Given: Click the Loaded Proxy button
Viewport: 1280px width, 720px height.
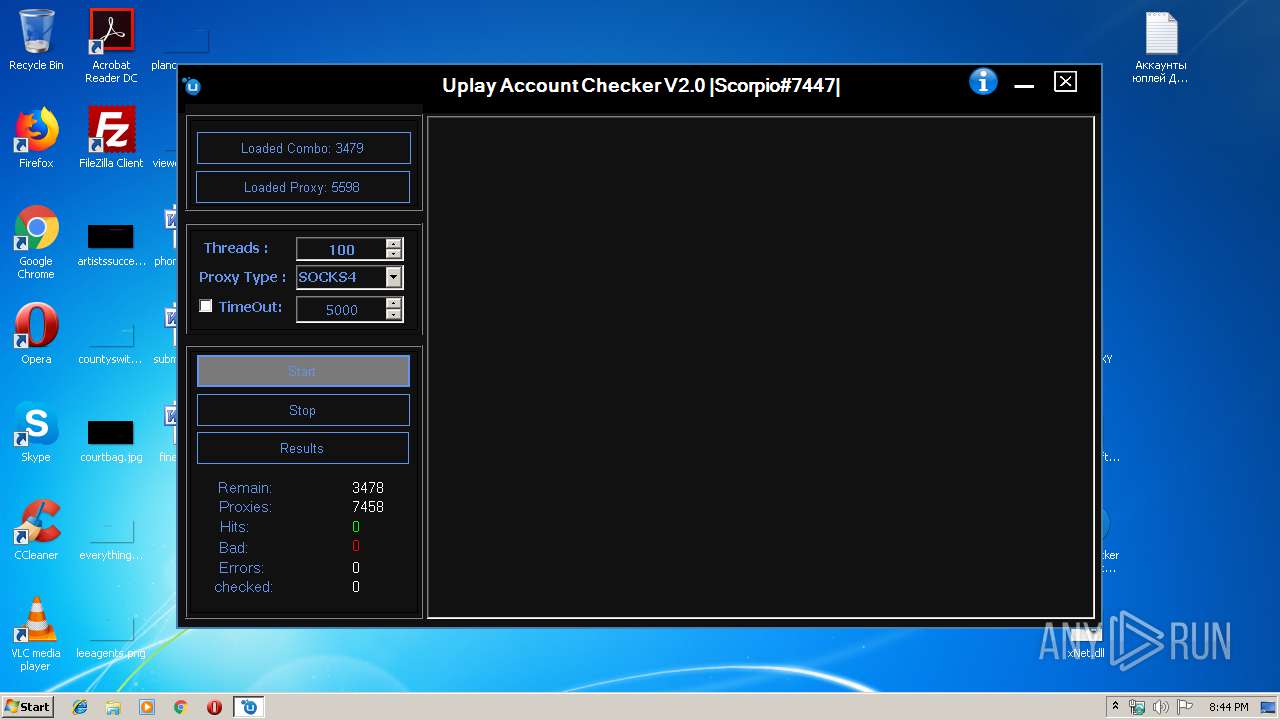Looking at the screenshot, I should tap(303, 187).
